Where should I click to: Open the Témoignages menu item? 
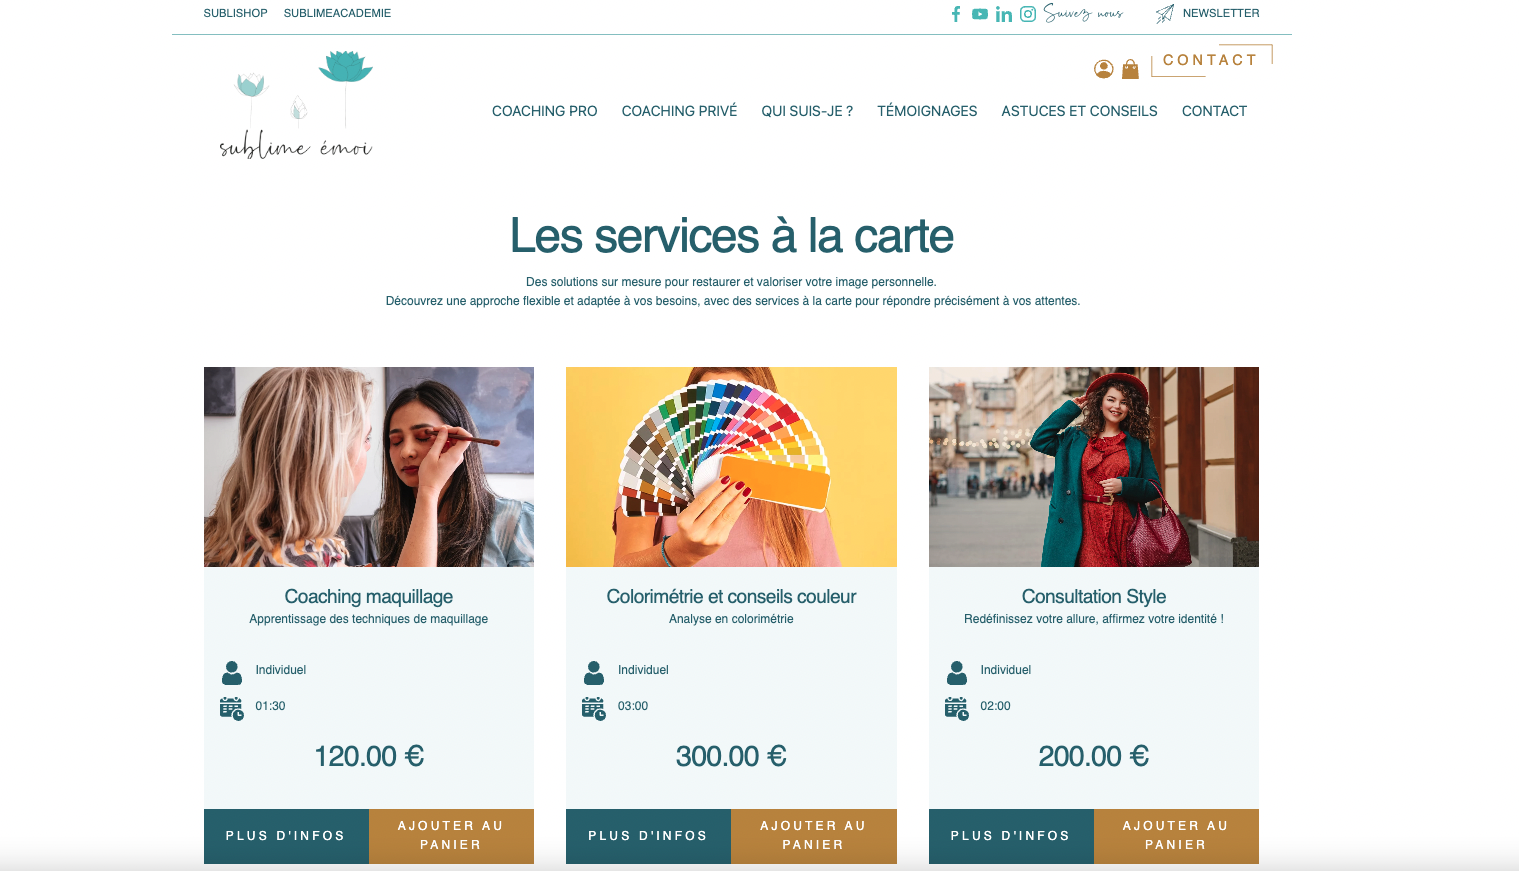pyautogui.click(x=927, y=111)
